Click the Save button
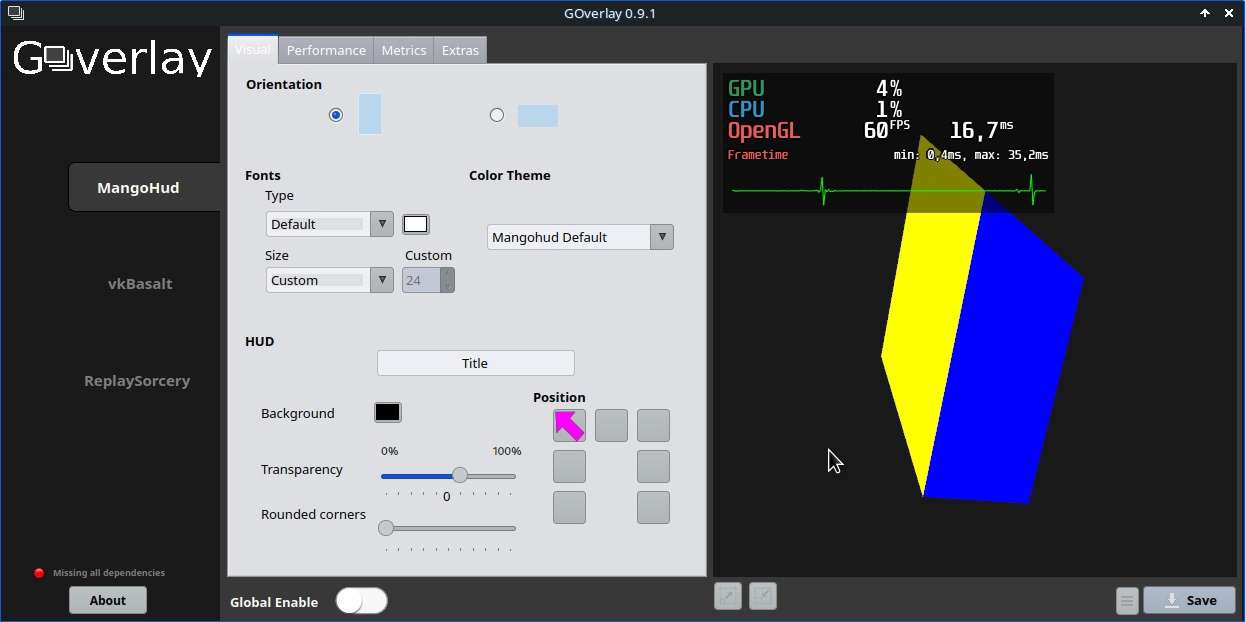The width and height of the screenshot is (1245, 622). point(1189,600)
